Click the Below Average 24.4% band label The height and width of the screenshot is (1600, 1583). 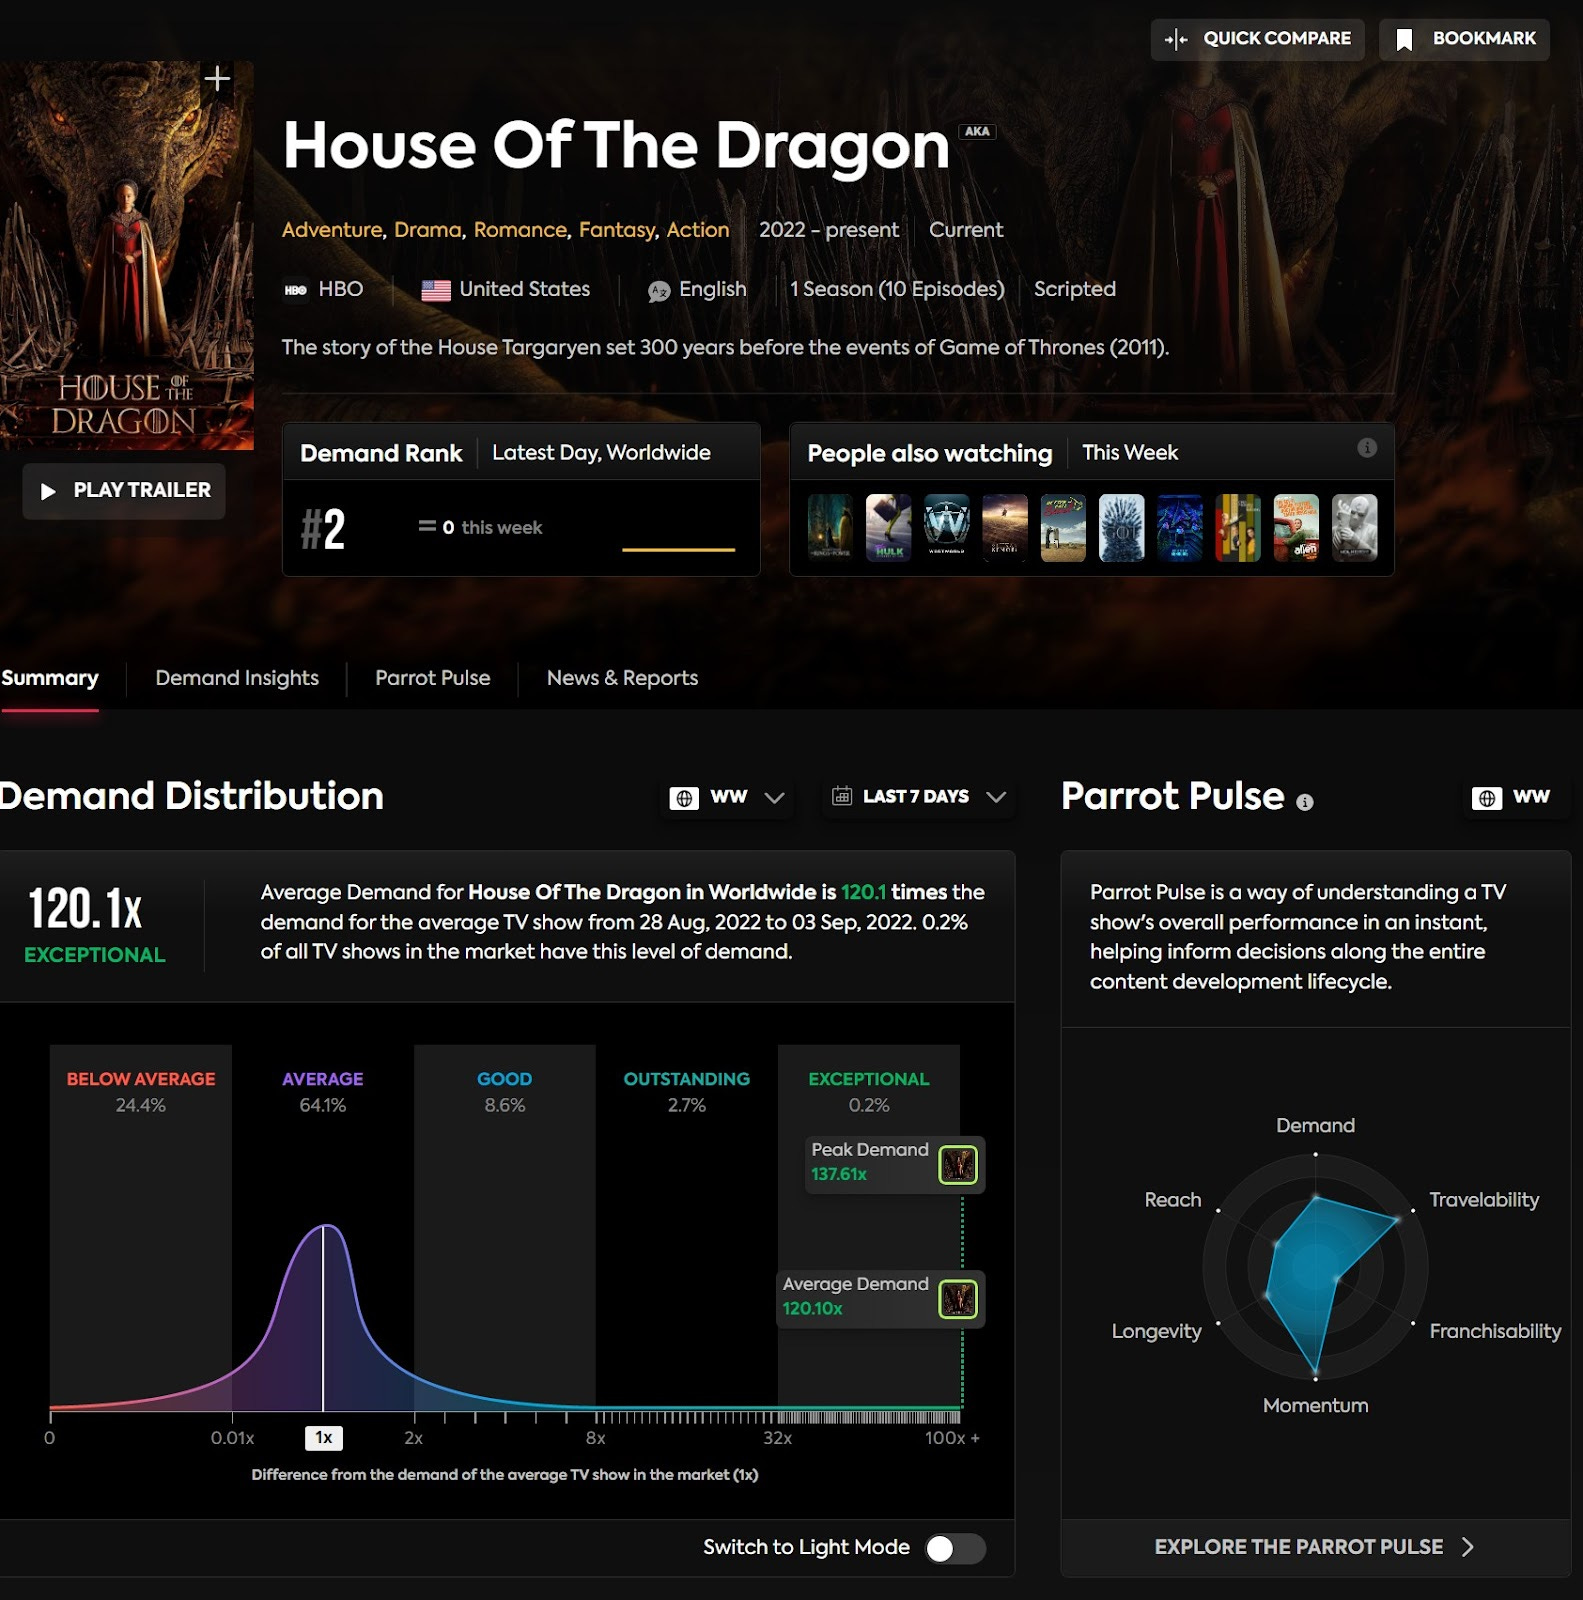coord(141,1092)
